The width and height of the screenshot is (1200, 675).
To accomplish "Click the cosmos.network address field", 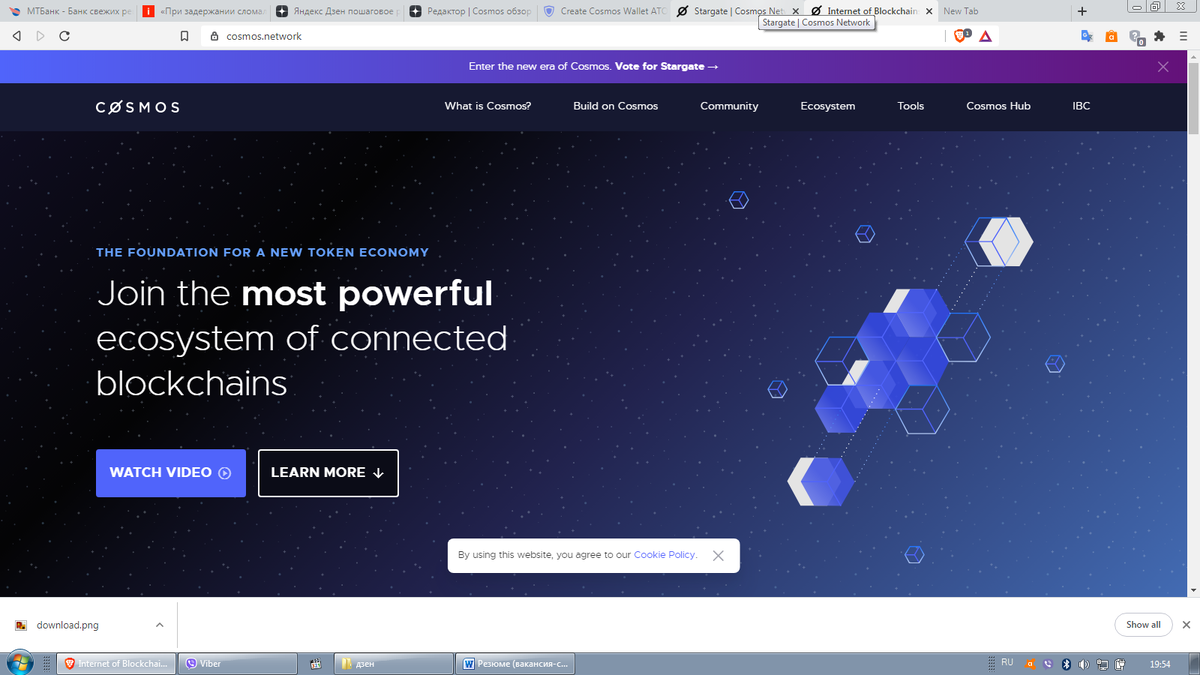I will (570, 36).
